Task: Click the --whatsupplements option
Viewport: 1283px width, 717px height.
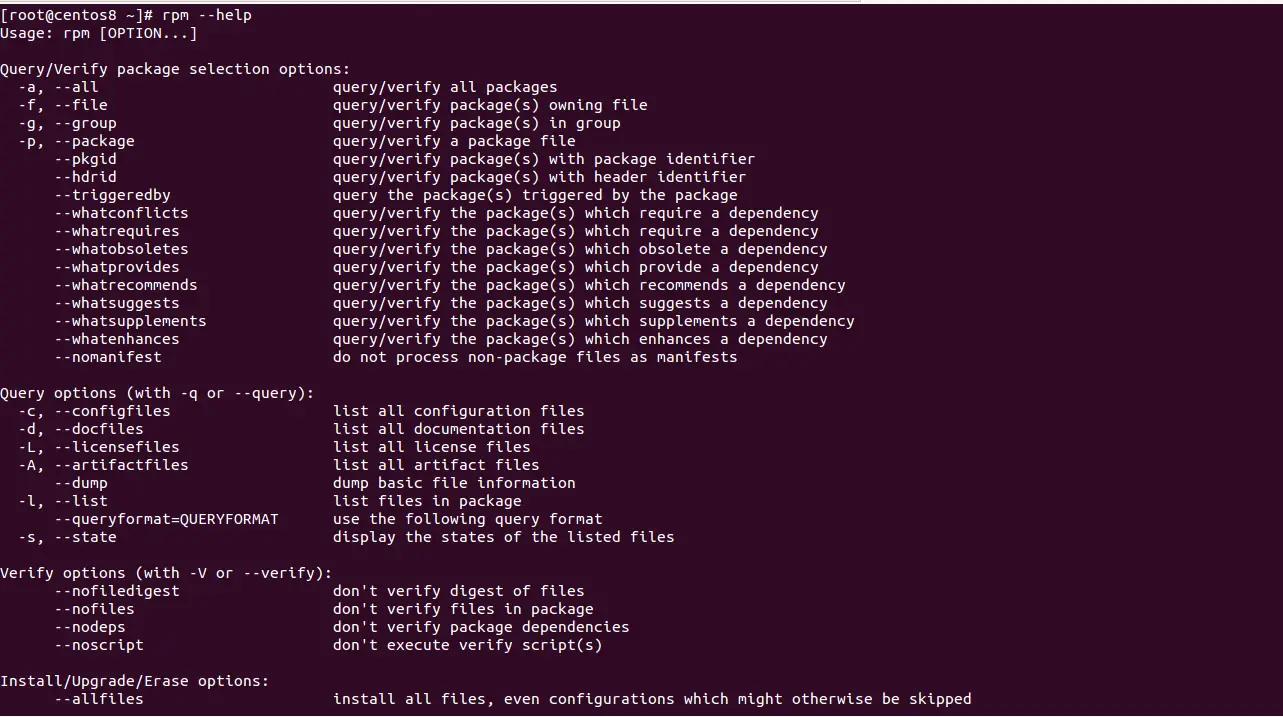Action: tap(130, 321)
